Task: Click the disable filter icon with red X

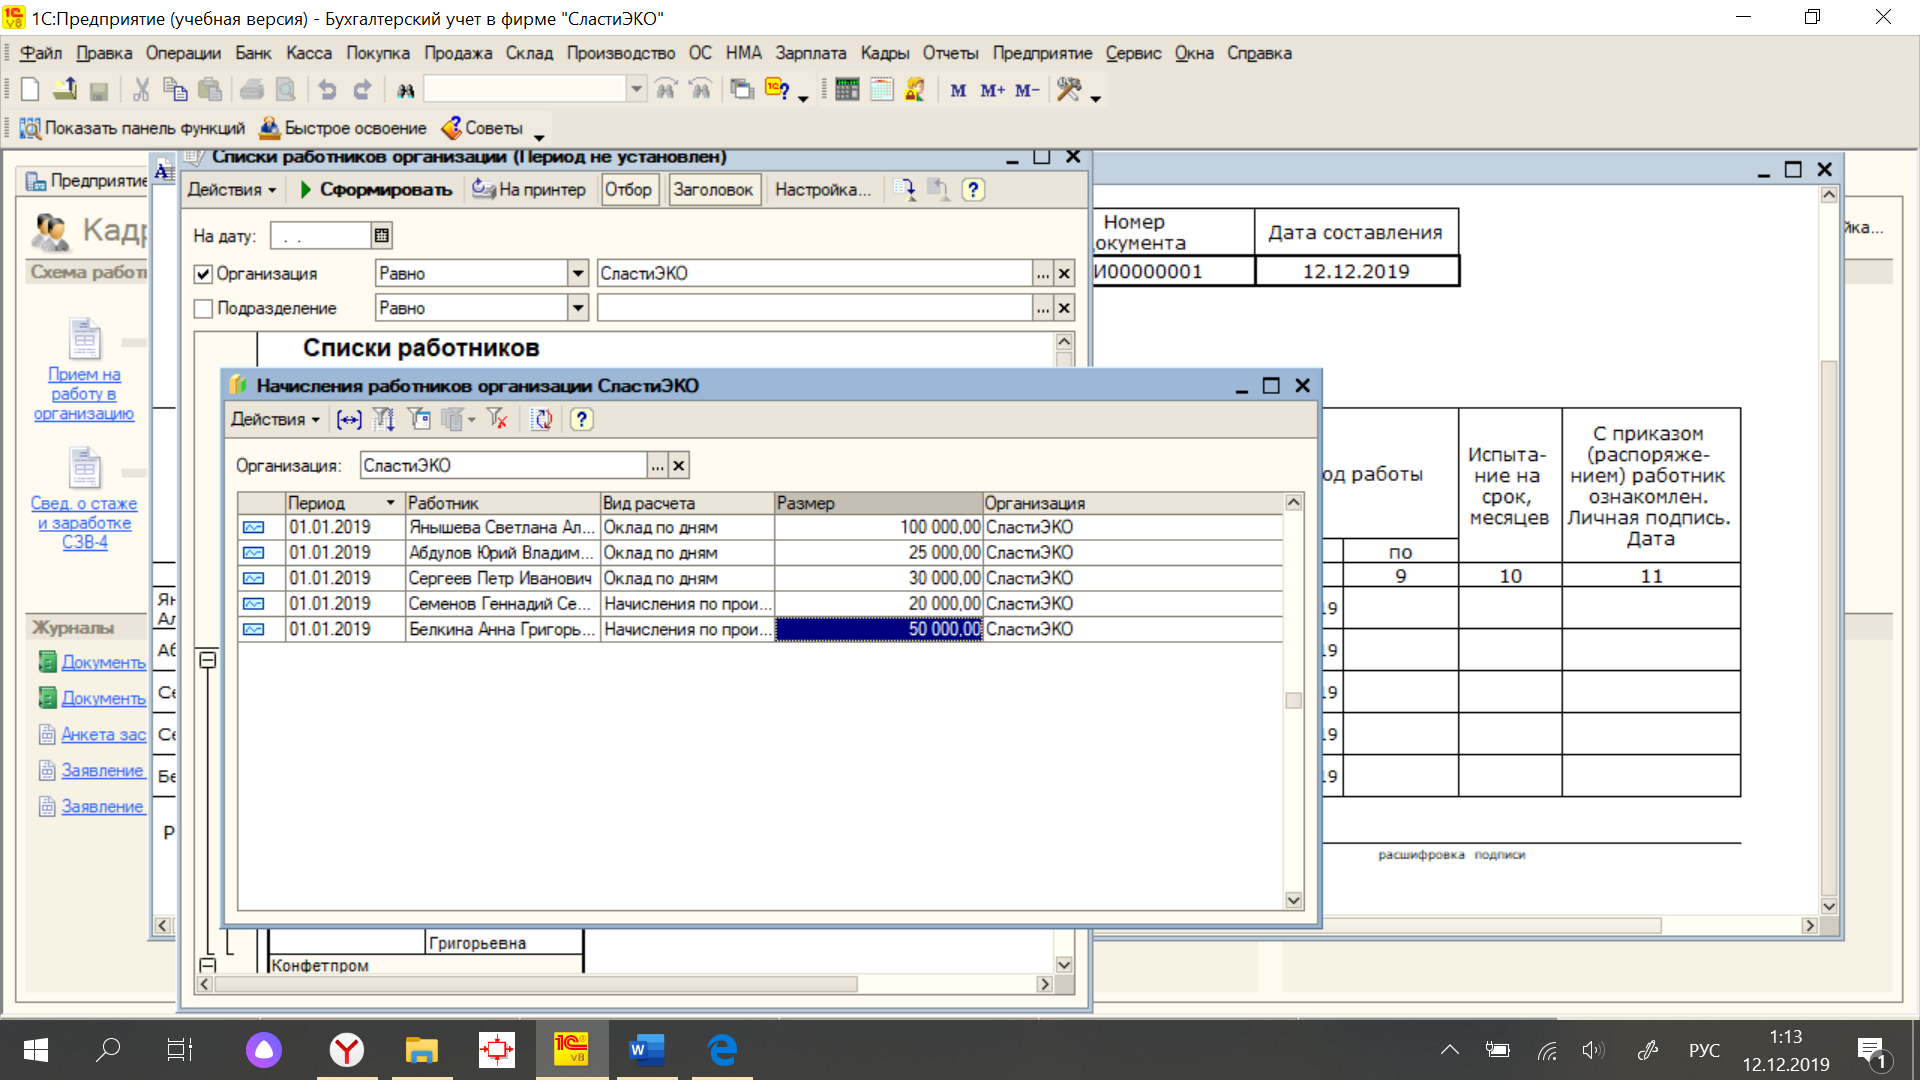Action: point(497,420)
